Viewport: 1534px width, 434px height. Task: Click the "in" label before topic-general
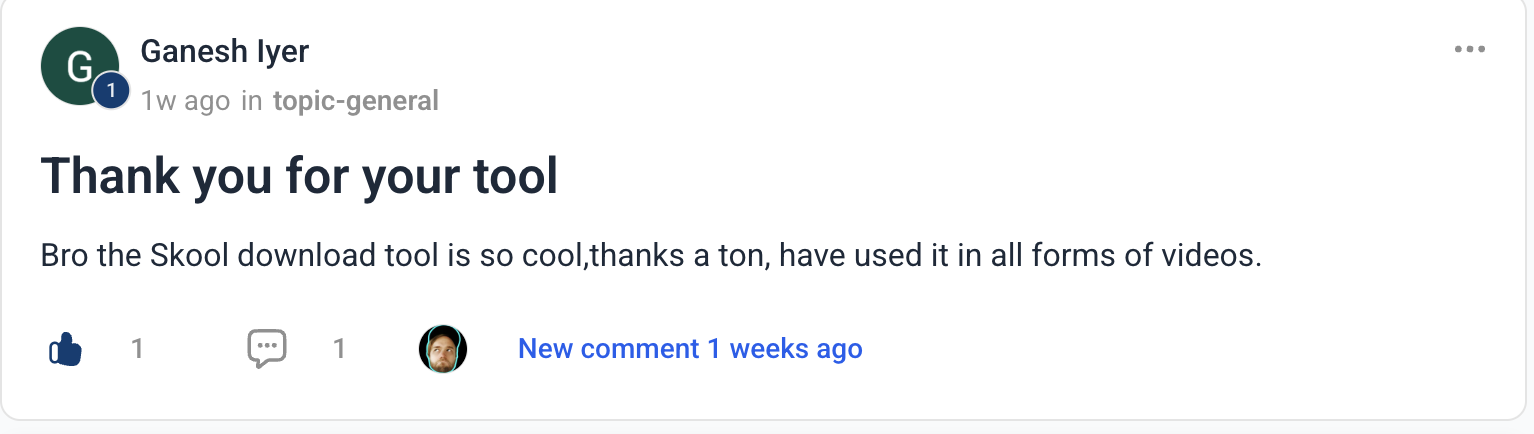[x=252, y=101]
